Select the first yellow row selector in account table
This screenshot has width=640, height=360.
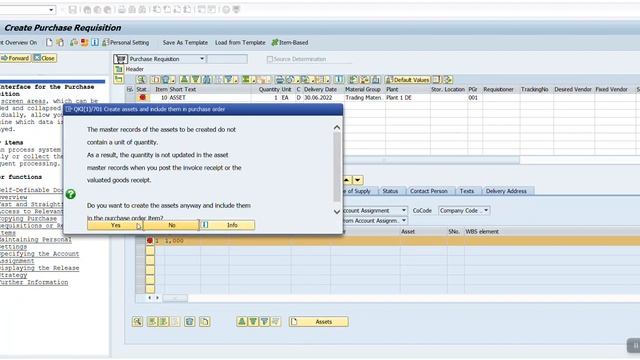[150, 250]
